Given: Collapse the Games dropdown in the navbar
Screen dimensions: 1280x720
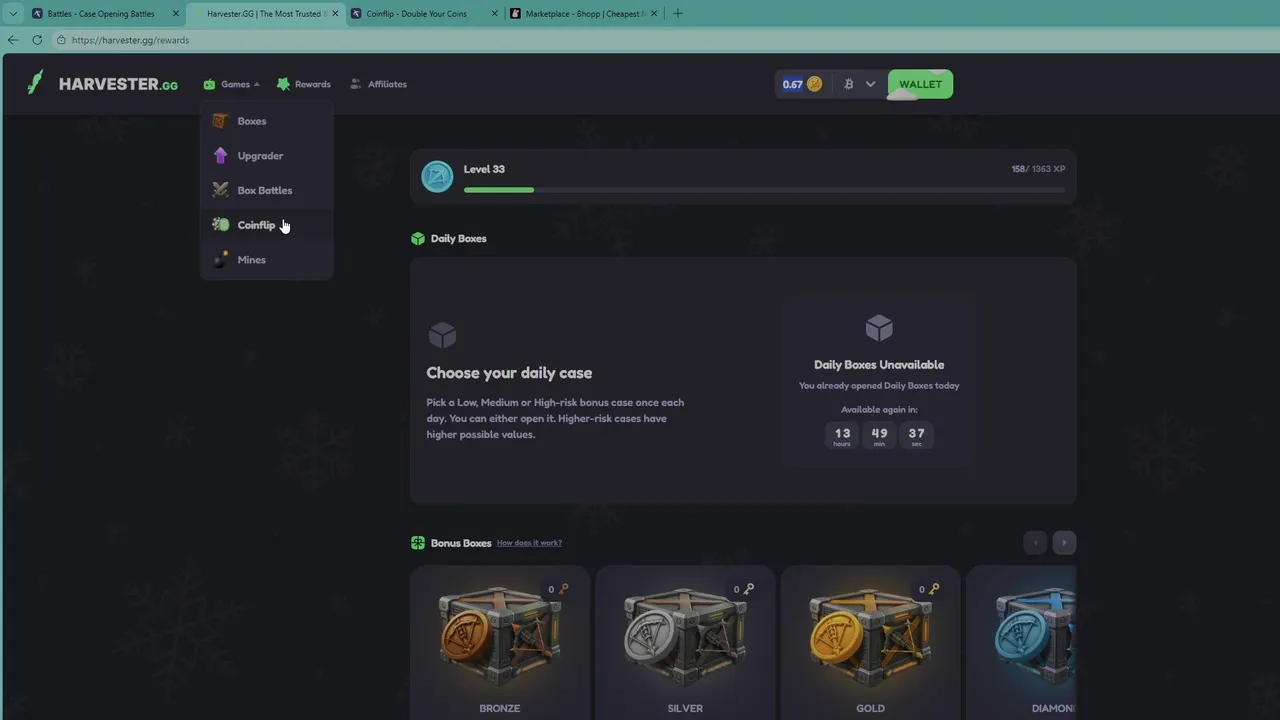Looking at the screenshot, I should tap(231, 84).
